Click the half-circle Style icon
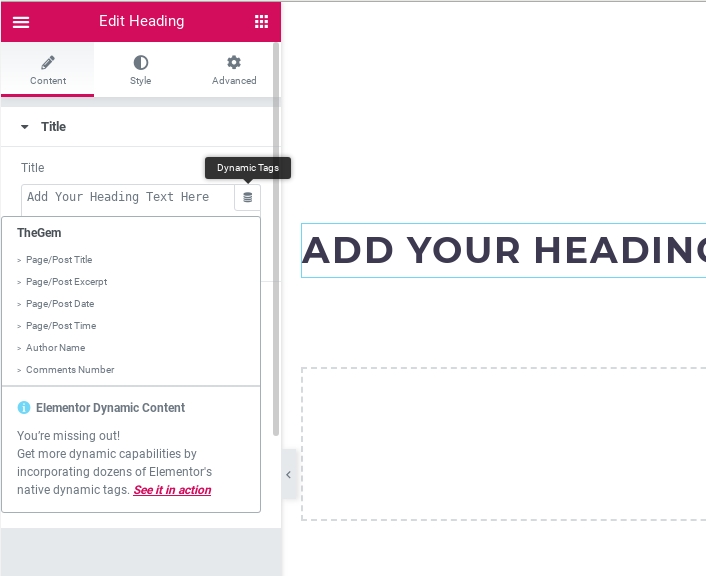This screenshot has height=576, width=706. tap(141, 63)
